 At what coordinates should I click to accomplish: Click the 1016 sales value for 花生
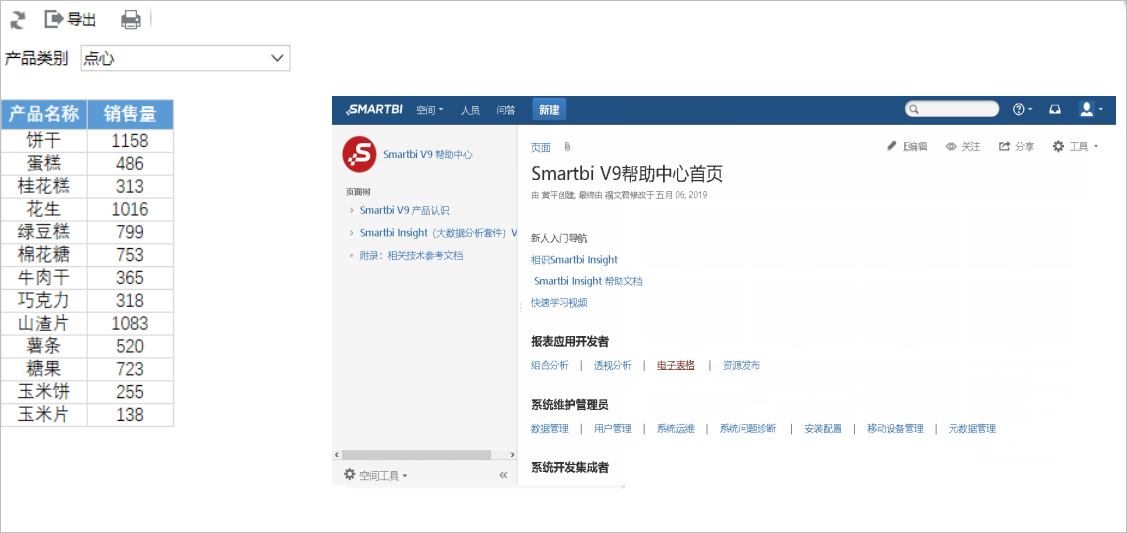[130, 209]
